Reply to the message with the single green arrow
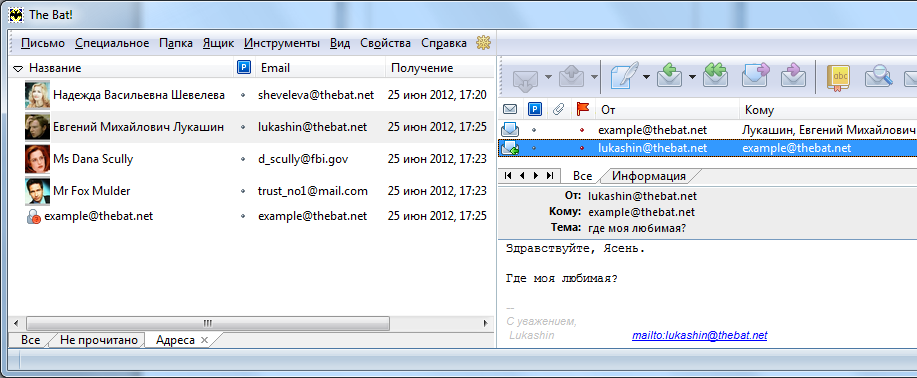The height and width of the screenshot is (378, 917). pyautogui.click(x=670, y=76)
